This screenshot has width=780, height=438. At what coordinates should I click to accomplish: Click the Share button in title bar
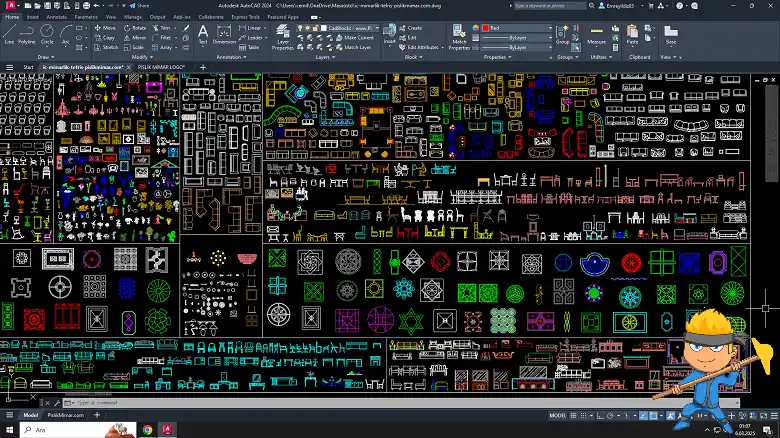139,5
